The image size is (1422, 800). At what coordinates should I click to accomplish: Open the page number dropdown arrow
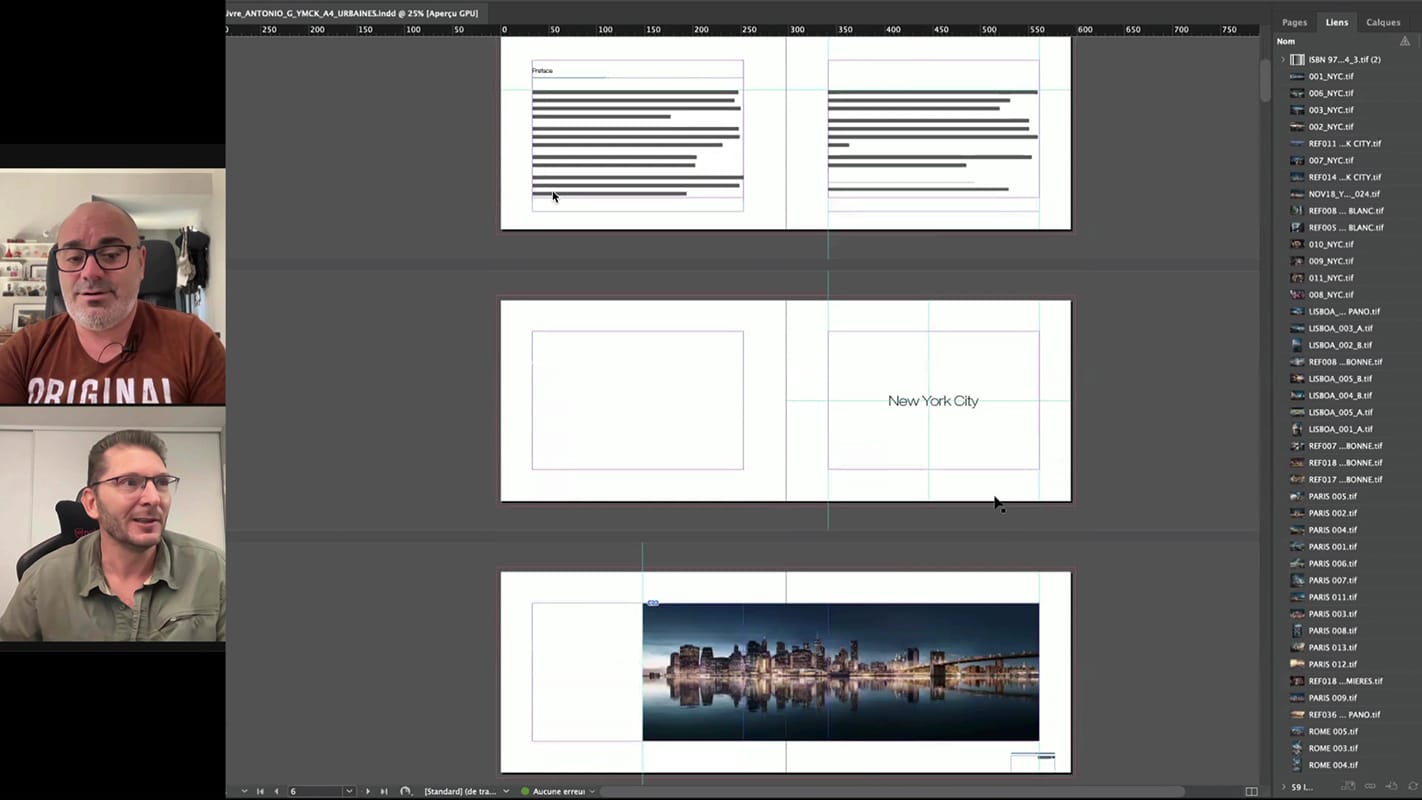point(349,791)
